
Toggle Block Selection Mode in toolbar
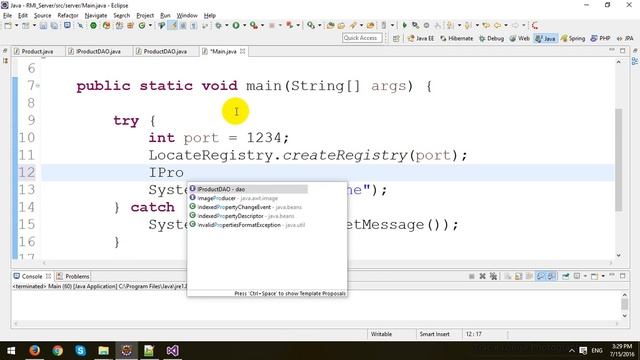[183, 25]
